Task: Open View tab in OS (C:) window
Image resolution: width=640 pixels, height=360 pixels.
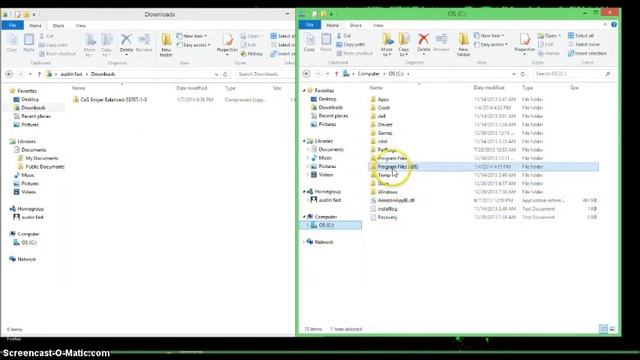Action: (x=378, y=25)
